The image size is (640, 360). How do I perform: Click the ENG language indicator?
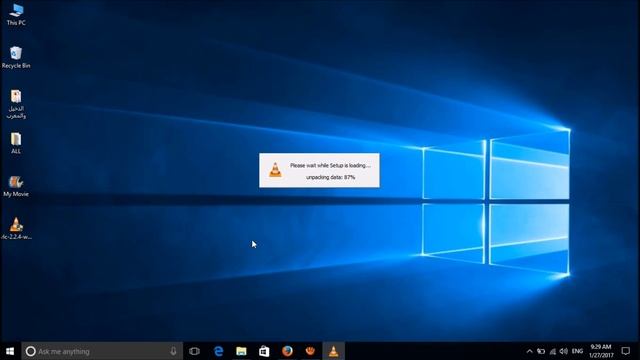(x=577, y=351)
